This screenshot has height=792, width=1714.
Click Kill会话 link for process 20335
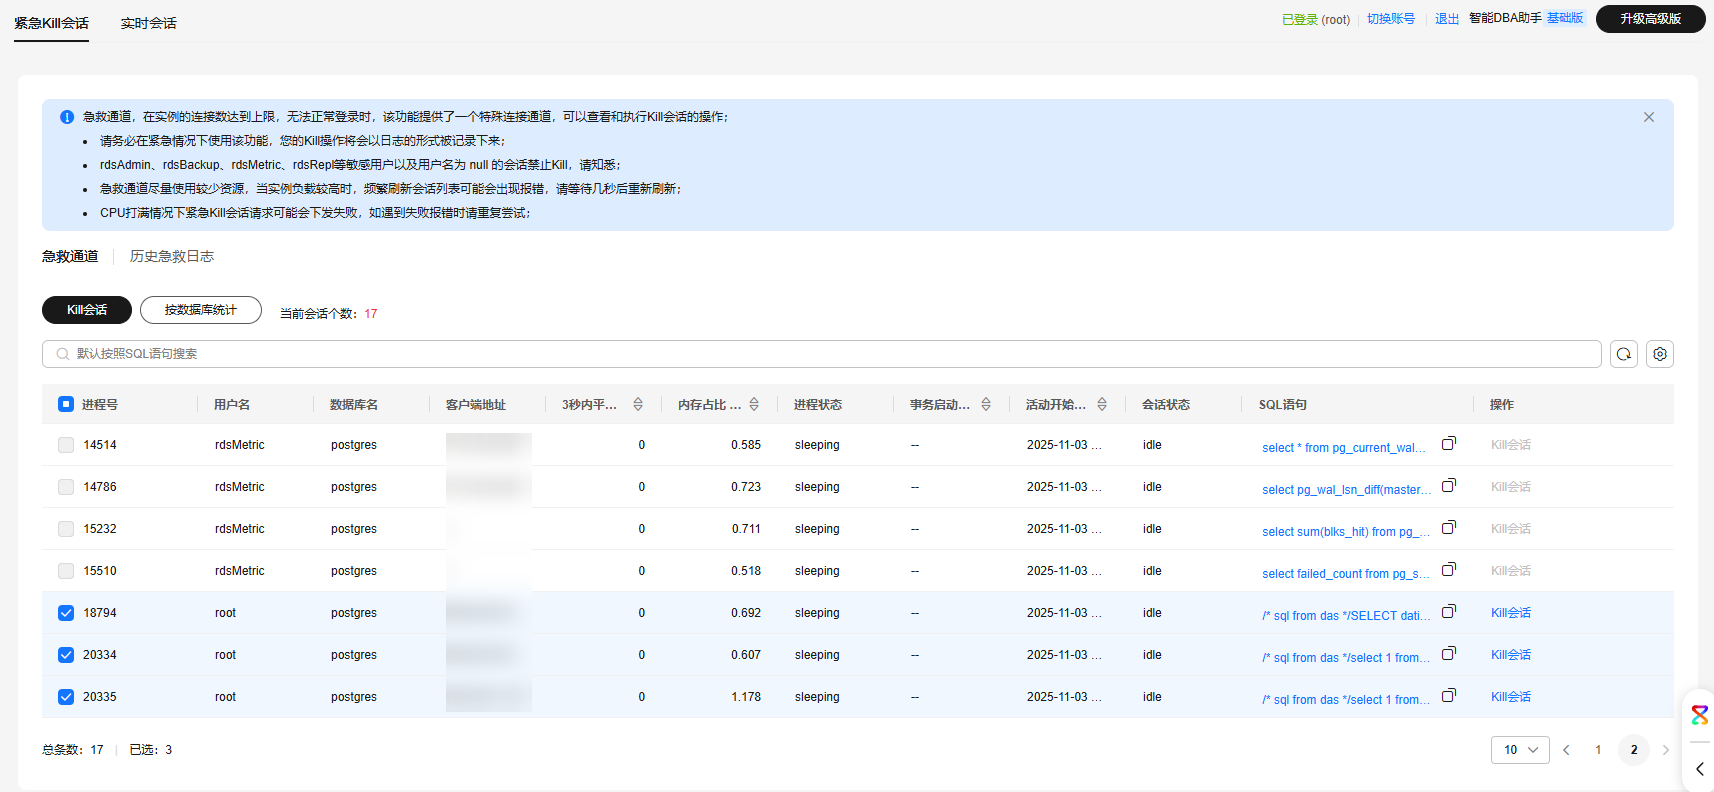(1510, 697)
